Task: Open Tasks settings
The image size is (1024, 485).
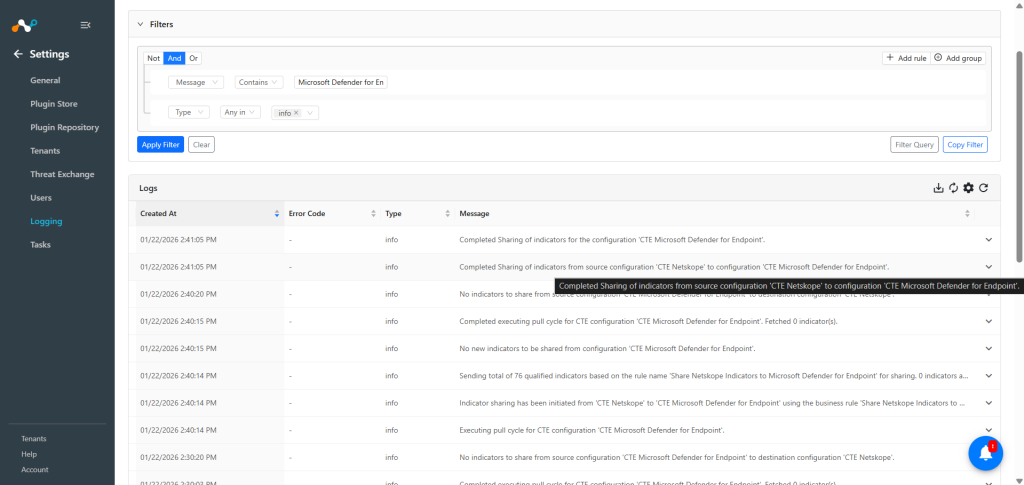Action: (40, 245)
